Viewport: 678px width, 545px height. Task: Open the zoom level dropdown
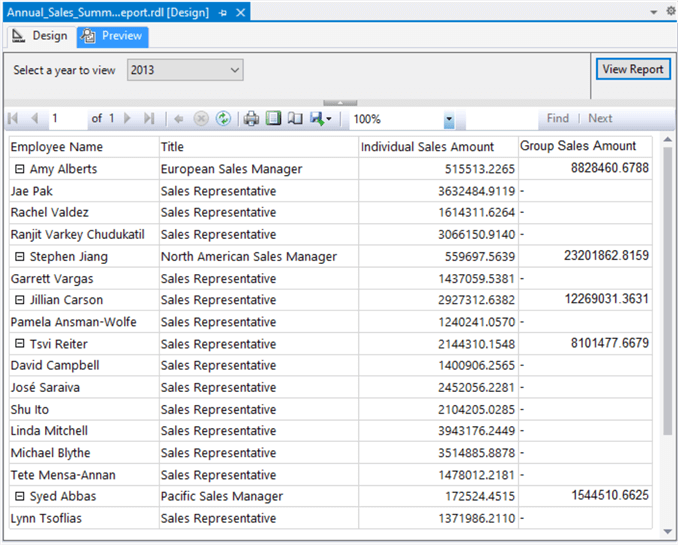(x=449, y=119)
